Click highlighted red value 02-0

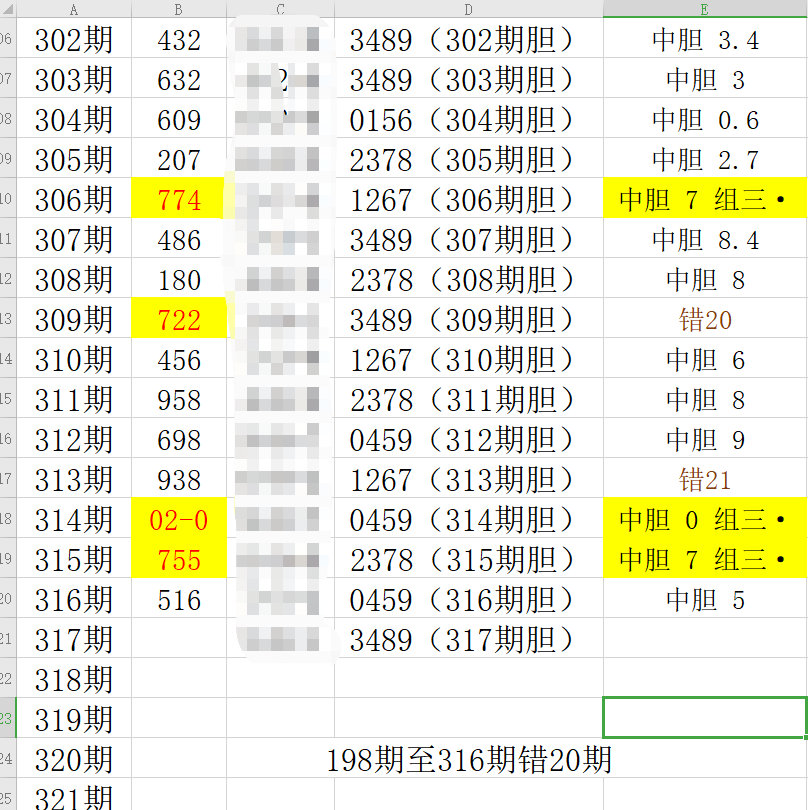tap(179, 520)
